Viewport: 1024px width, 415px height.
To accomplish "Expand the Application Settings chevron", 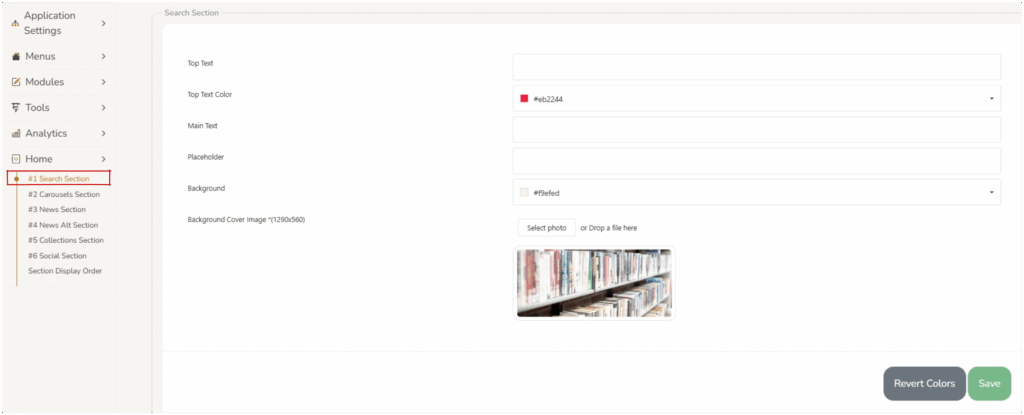I will click(x=103, y=23).
